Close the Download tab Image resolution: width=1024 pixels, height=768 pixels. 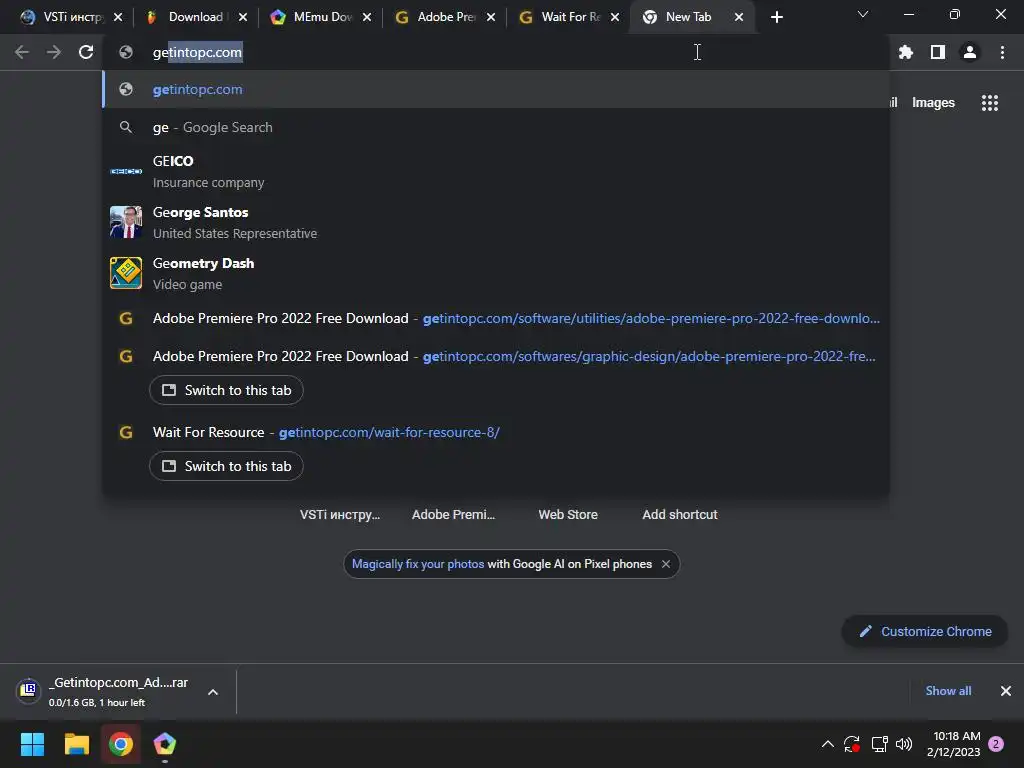(x=243, y=17)
